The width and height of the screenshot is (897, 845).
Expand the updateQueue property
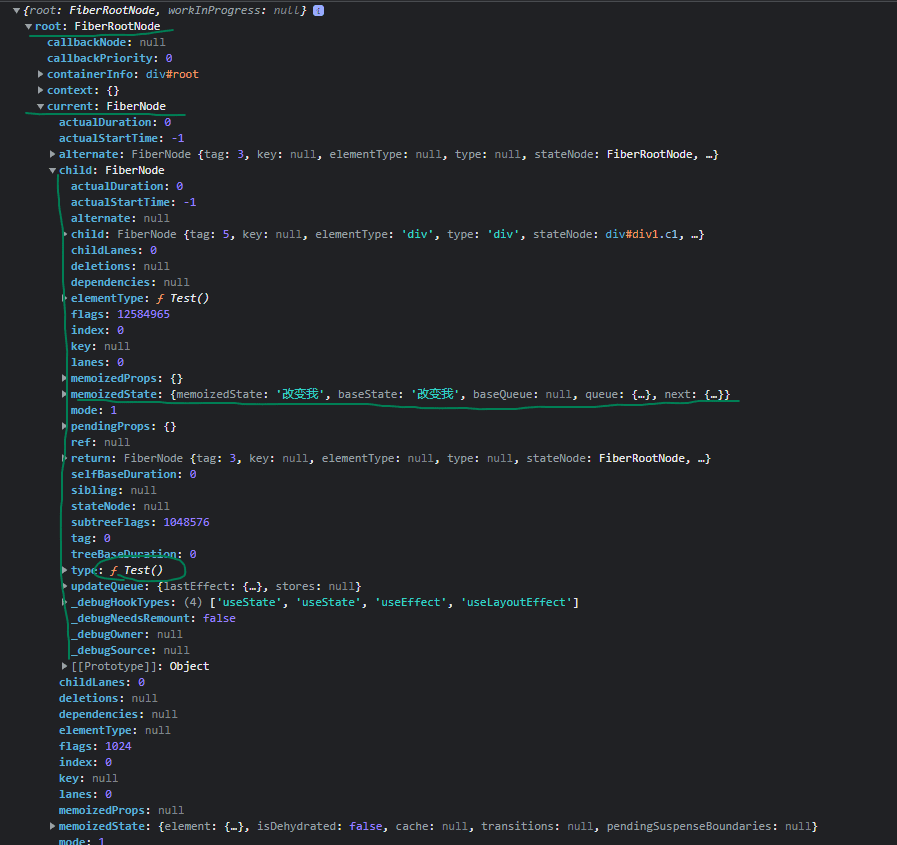(x=63, y=585)
